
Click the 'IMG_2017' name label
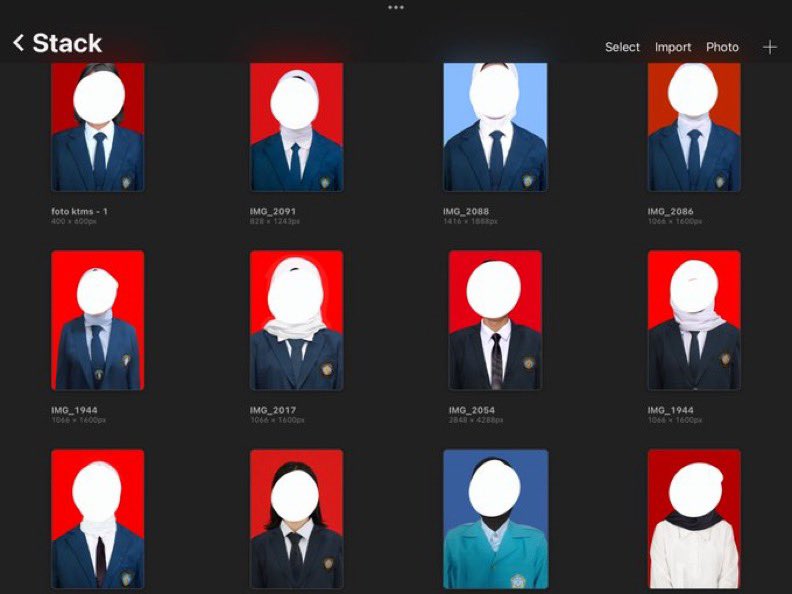pos(273,410)
